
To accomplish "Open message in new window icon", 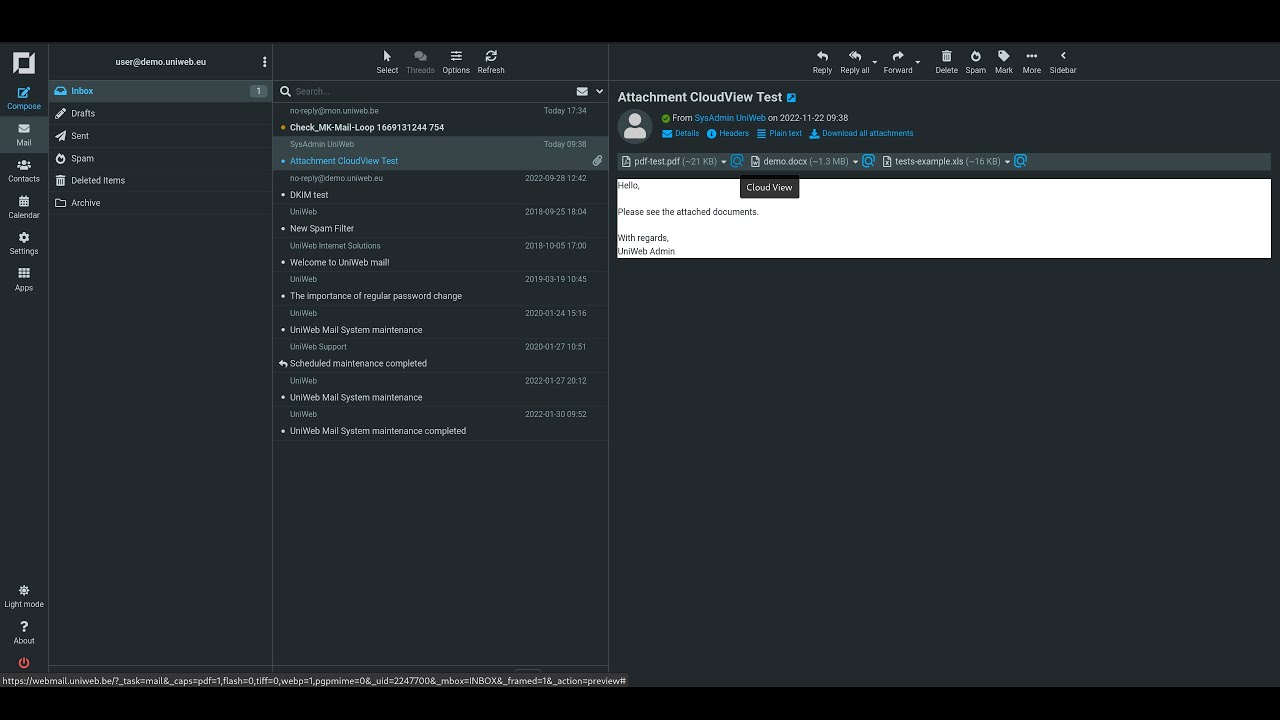I will click(792, 98).
